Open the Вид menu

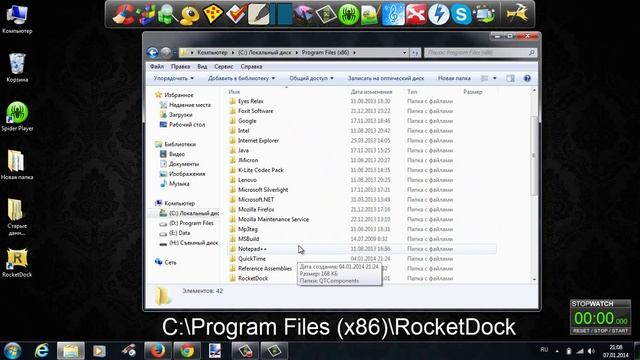click(202, 67)
